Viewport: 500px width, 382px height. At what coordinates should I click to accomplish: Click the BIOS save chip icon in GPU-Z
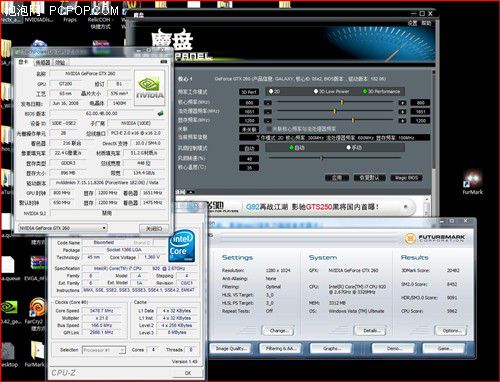(161, 114)
